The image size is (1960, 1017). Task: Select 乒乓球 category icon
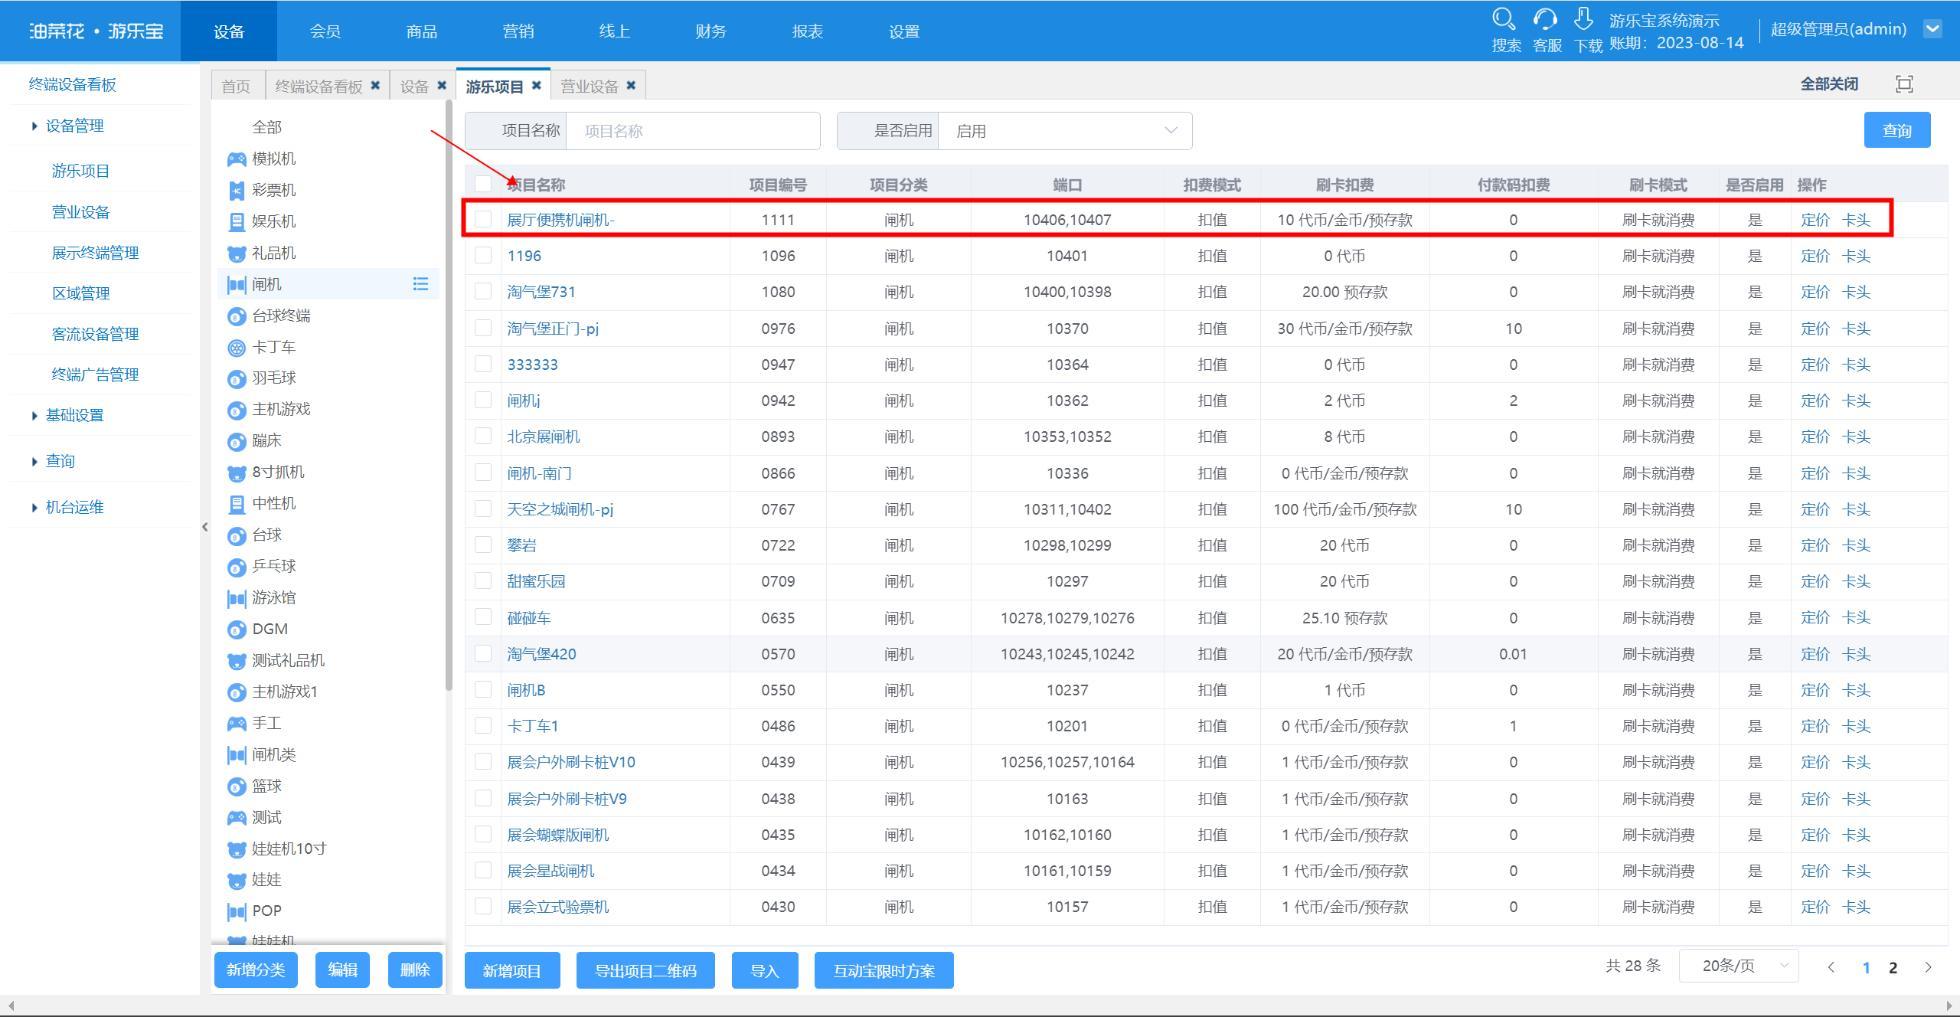point(236,567)
